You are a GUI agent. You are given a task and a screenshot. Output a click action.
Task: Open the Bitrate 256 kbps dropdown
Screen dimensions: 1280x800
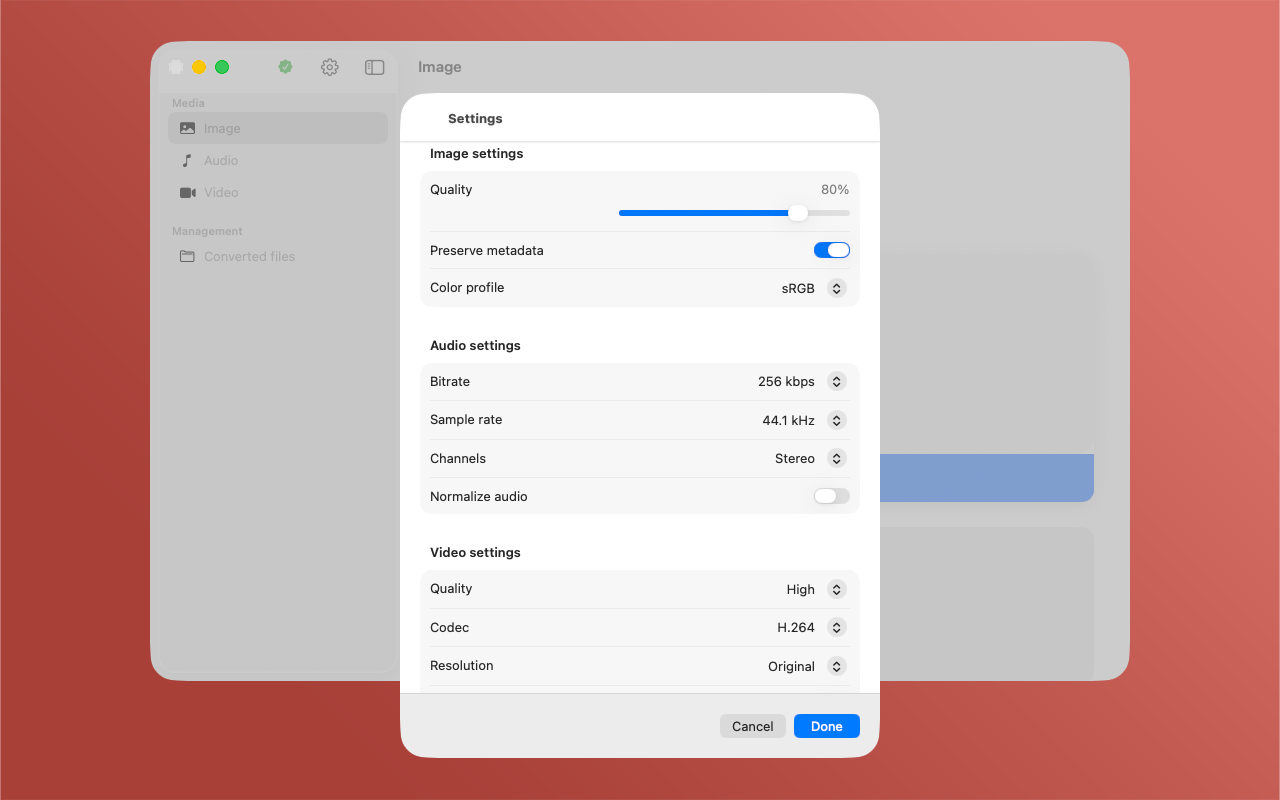click(x=802, y=381)
